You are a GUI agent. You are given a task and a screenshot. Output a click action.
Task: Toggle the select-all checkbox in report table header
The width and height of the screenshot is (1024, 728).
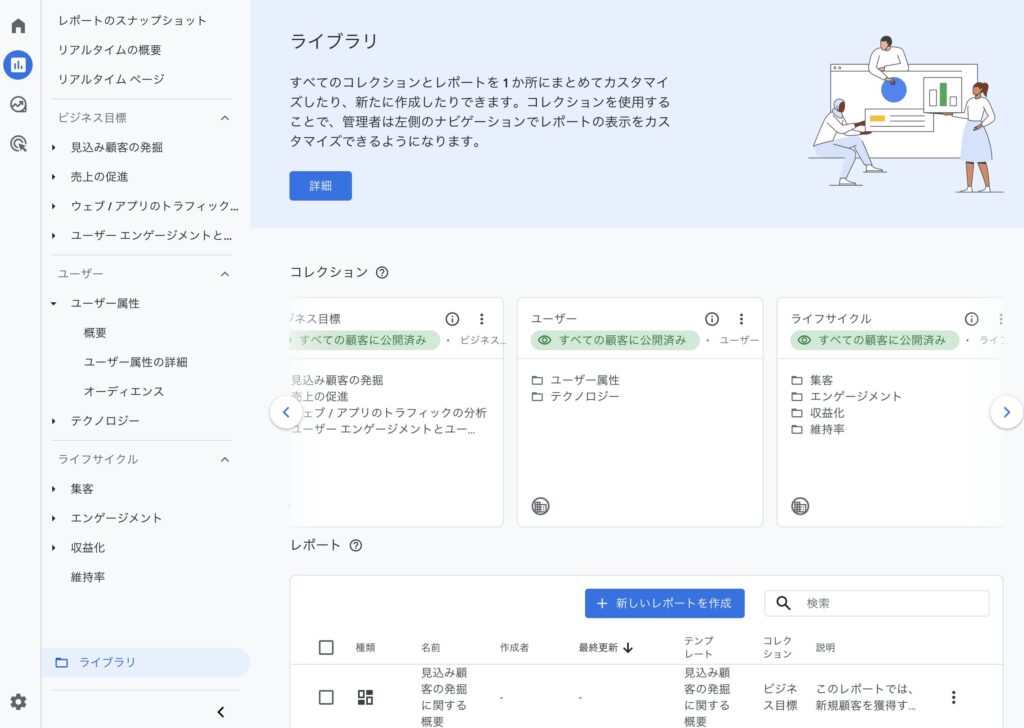click(326, 647)
